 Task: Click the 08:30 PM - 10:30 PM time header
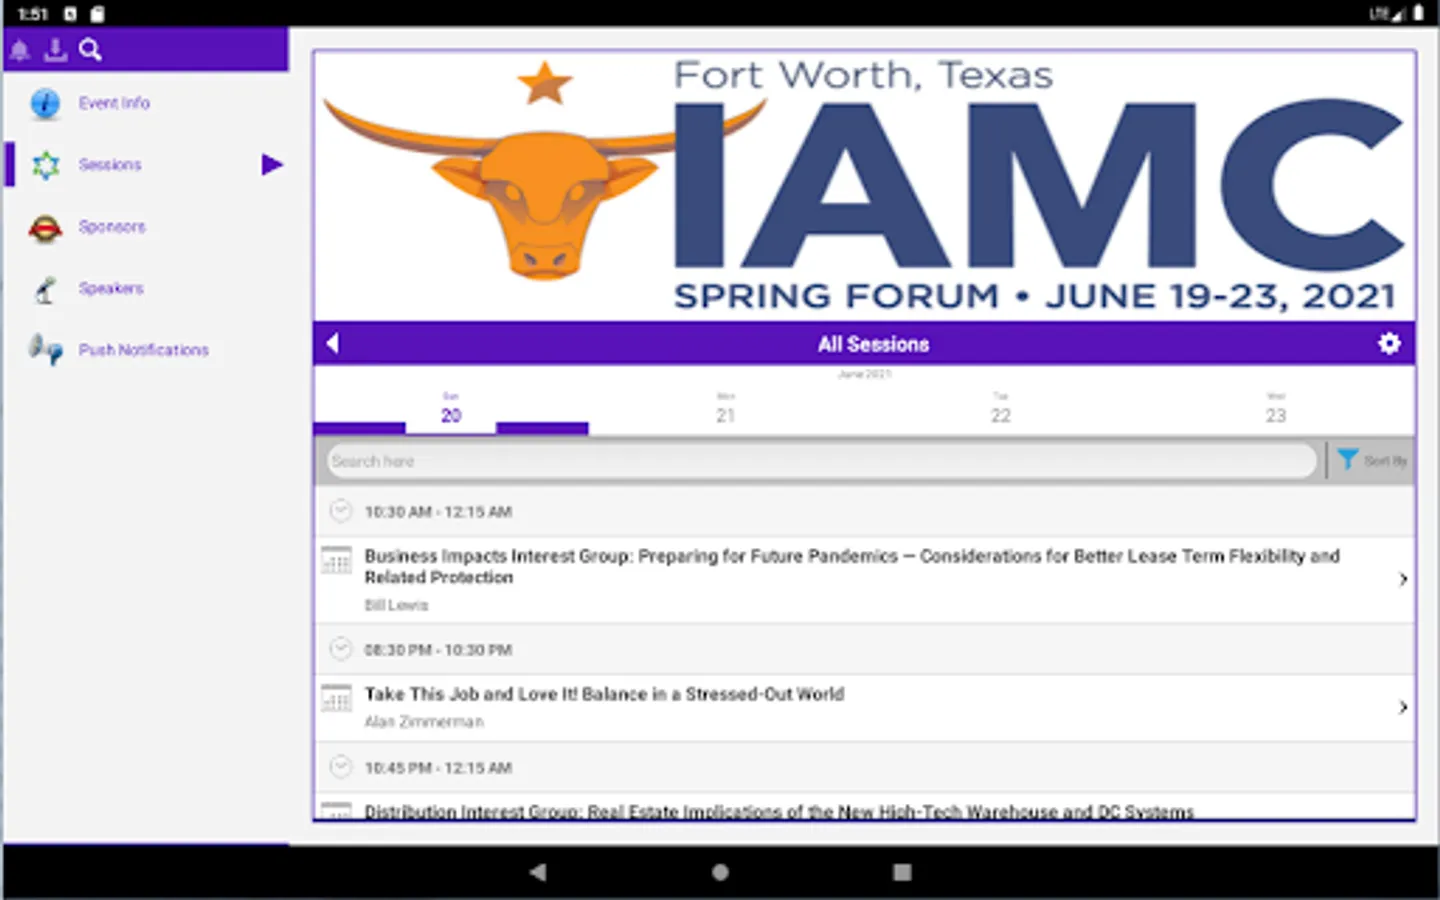pyautogui.click(x=865, y=649)
